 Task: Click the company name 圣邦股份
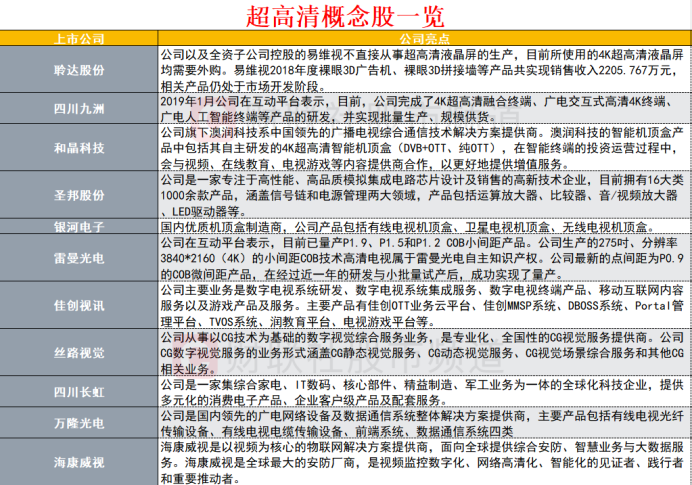tap(79, 195)
